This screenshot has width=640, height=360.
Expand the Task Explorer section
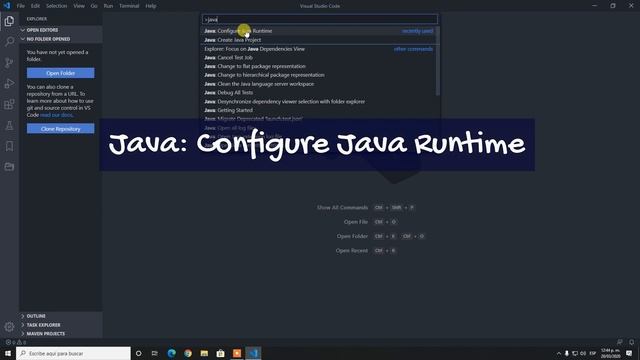61,325
